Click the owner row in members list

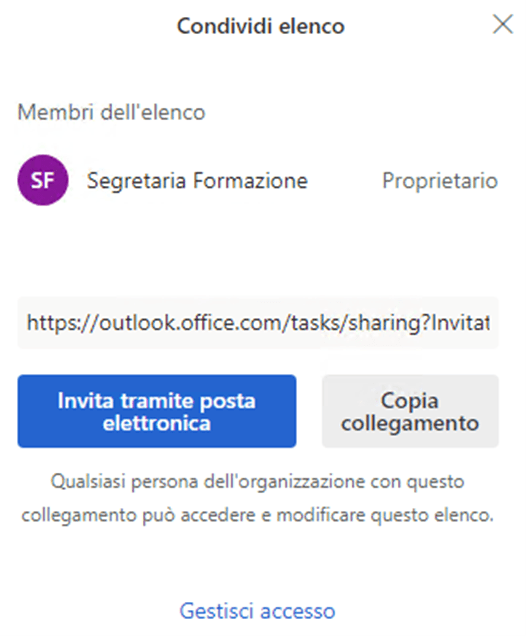tap(258, 180)
